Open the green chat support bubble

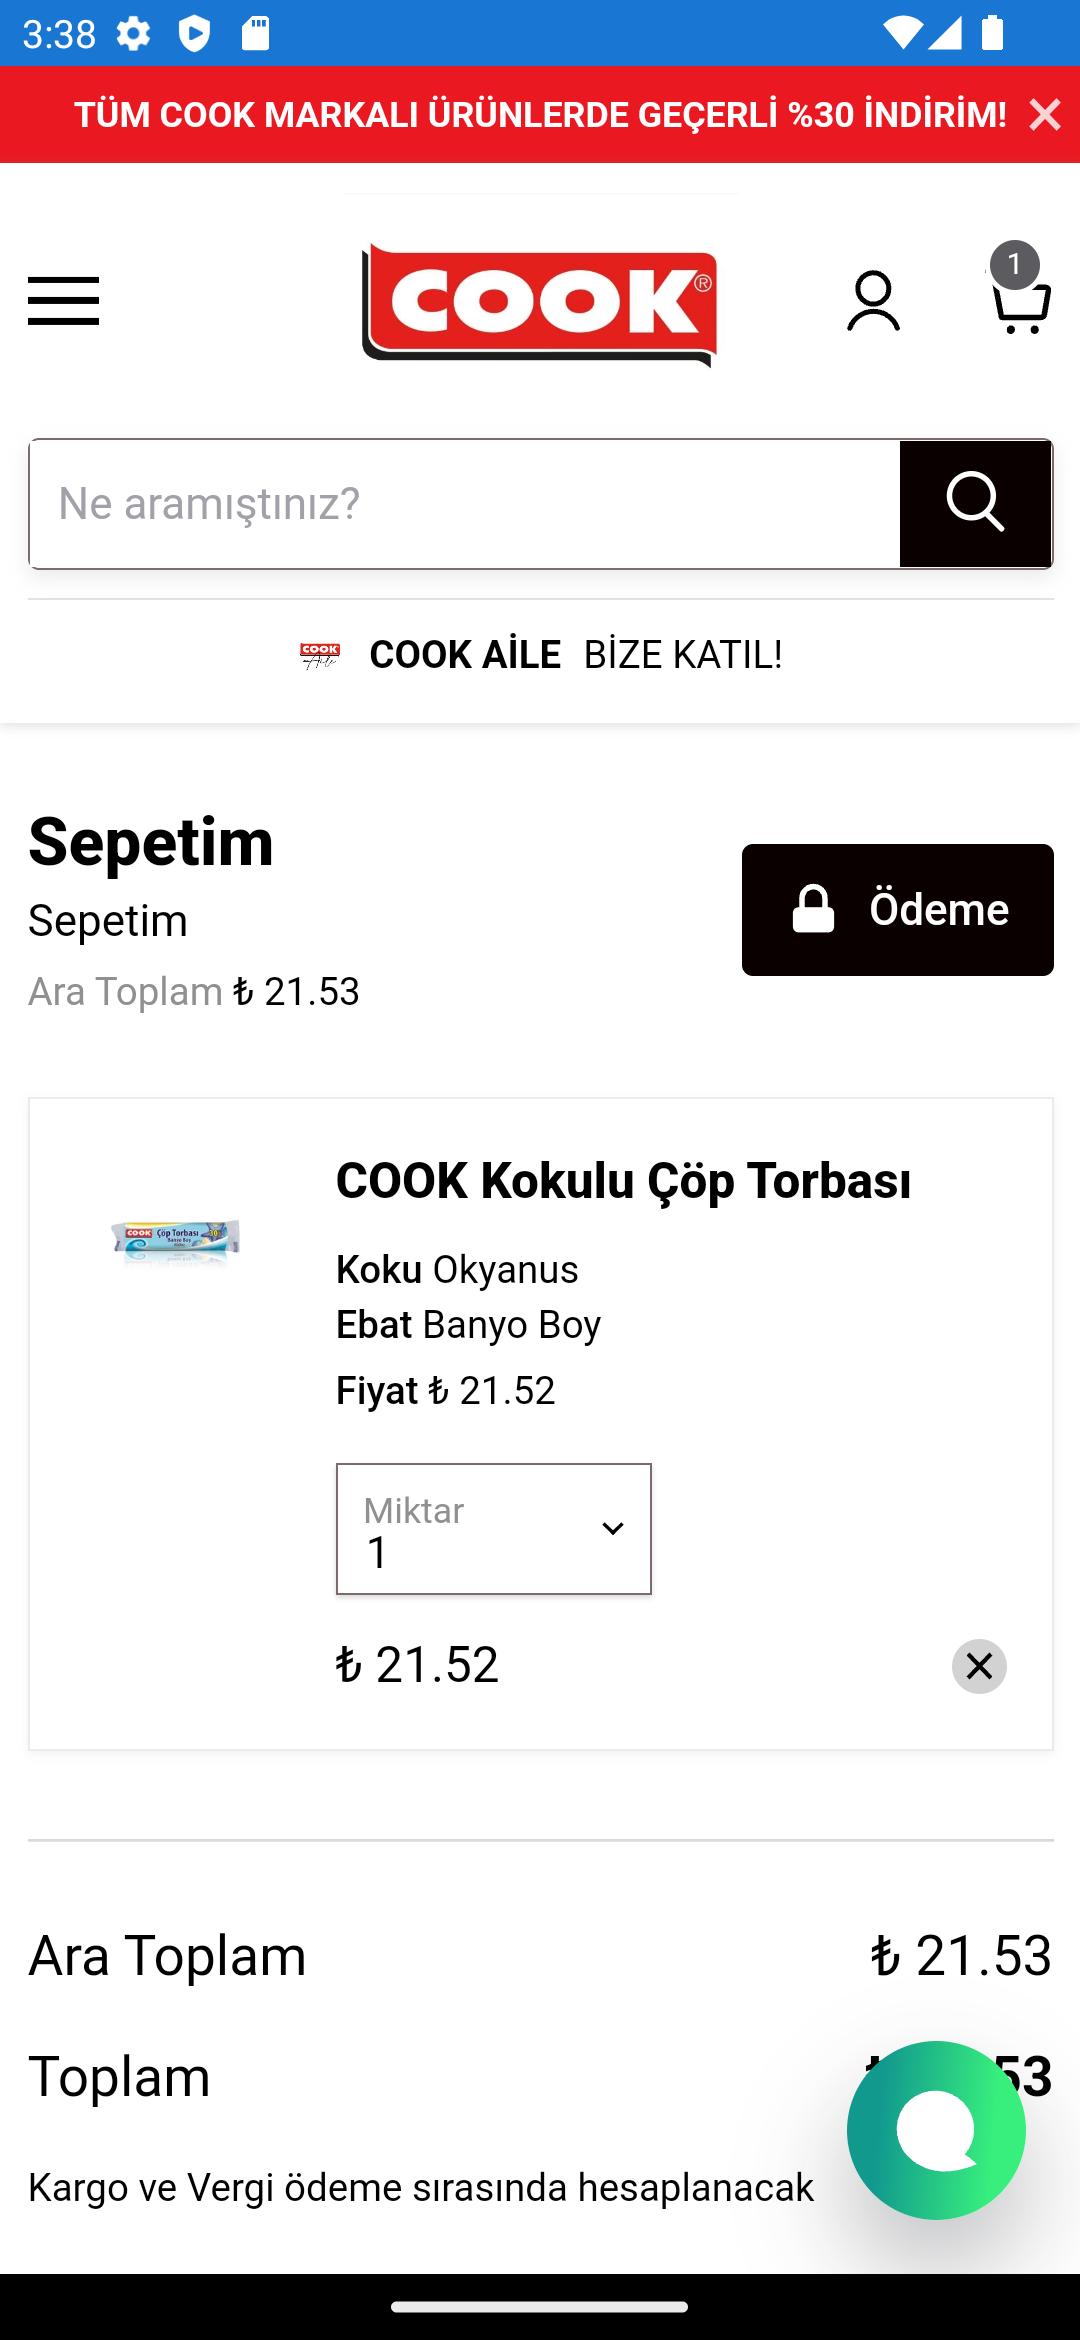pos(936,2130)
